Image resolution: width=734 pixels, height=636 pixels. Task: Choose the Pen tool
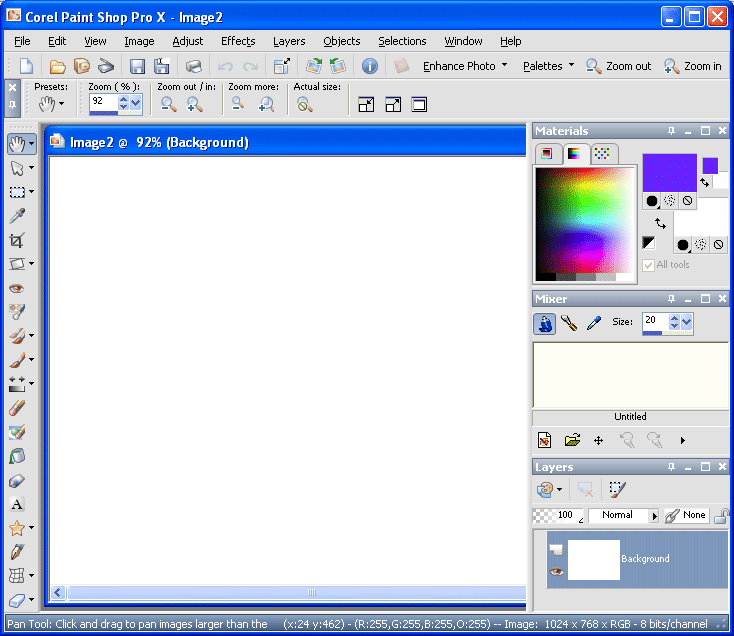[17, 552]
